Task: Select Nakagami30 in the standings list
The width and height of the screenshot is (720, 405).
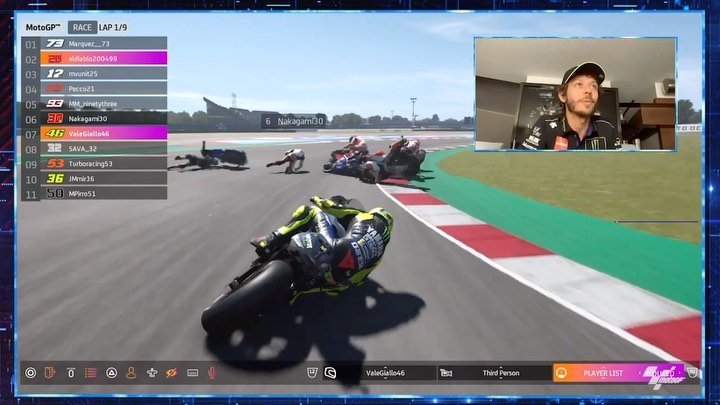Action: pos(94,118)
